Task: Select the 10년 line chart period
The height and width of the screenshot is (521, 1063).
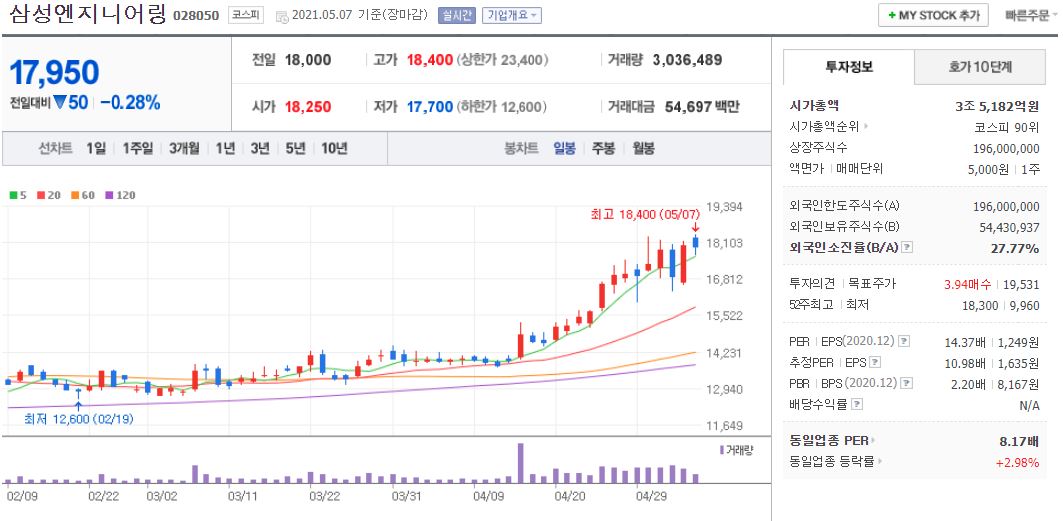Action: coord(334,148)
